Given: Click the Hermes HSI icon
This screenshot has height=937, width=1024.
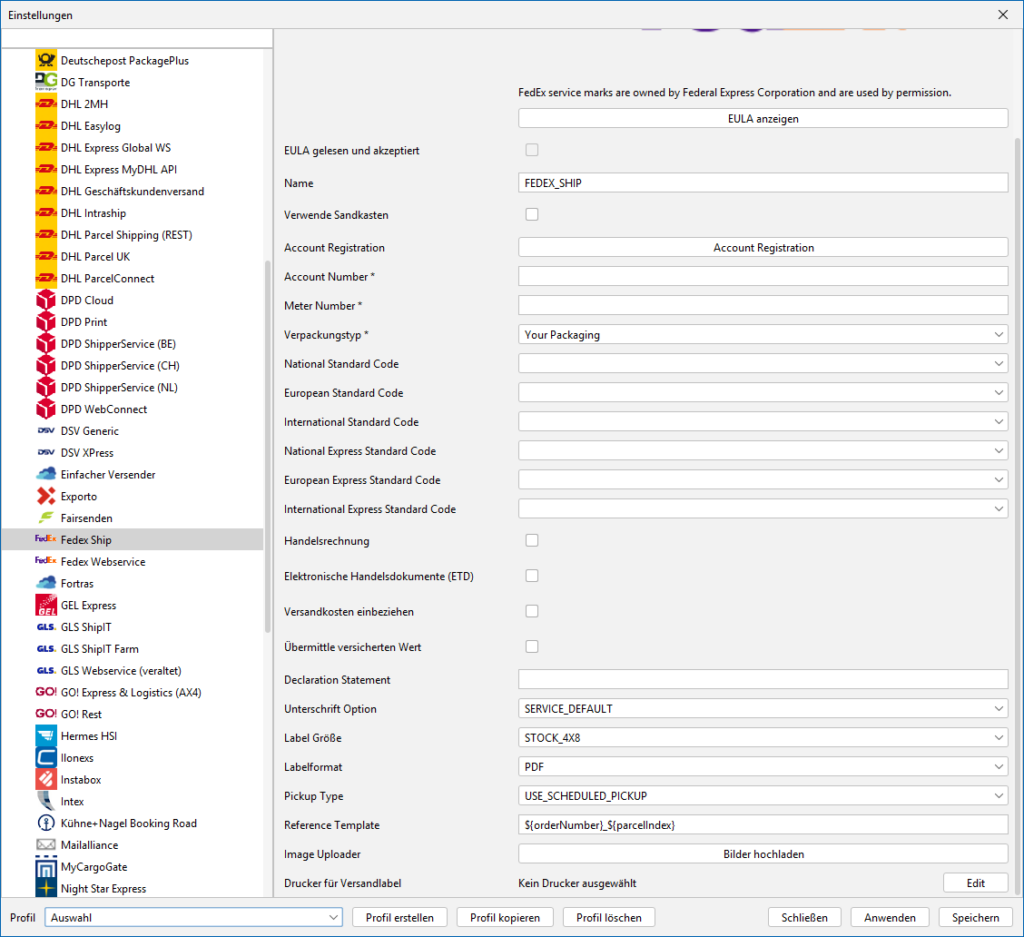Looking at the screenshot, I should (45, 736).
